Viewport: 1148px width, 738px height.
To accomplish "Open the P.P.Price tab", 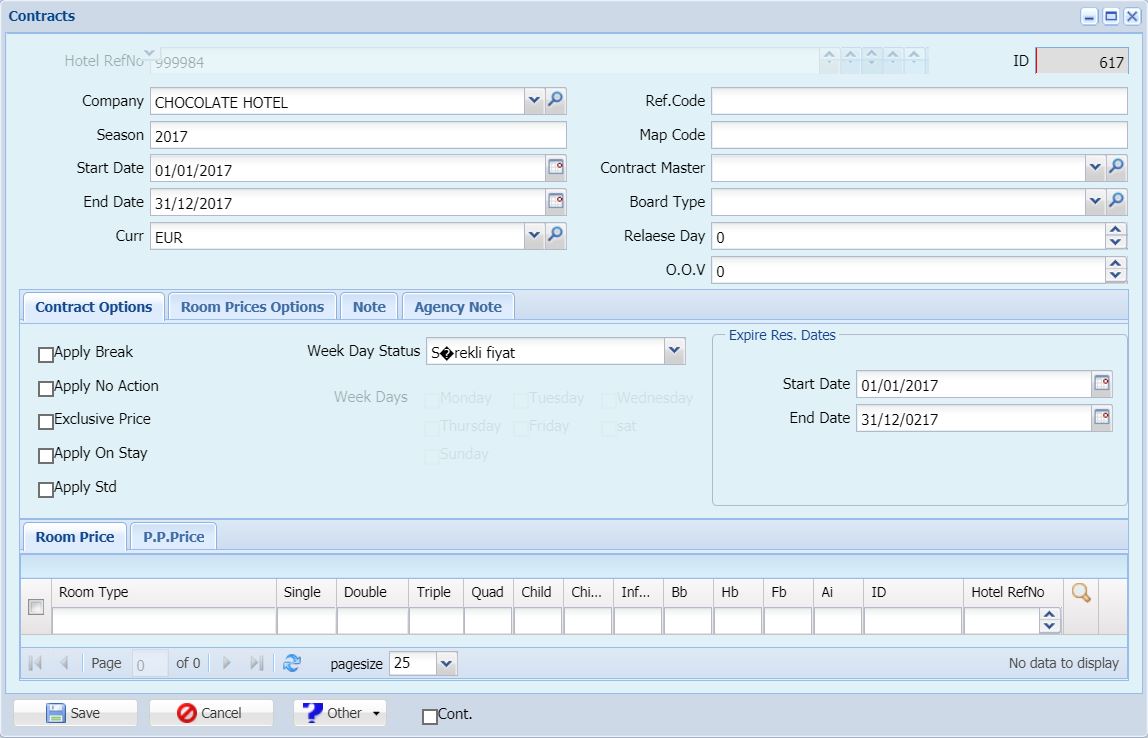I will point(174,537).
